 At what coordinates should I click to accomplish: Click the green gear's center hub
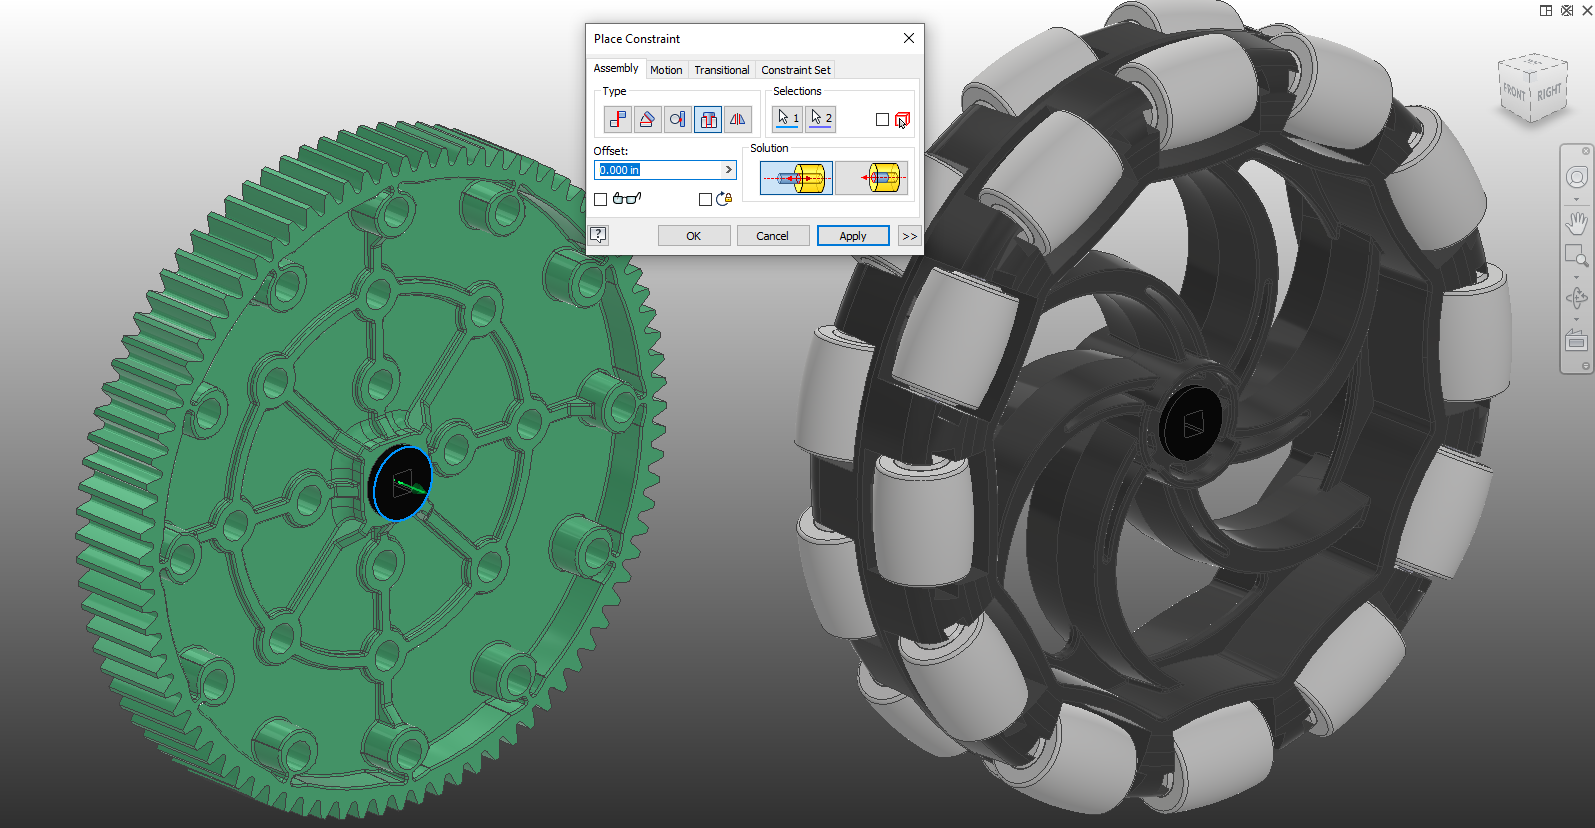402,483
